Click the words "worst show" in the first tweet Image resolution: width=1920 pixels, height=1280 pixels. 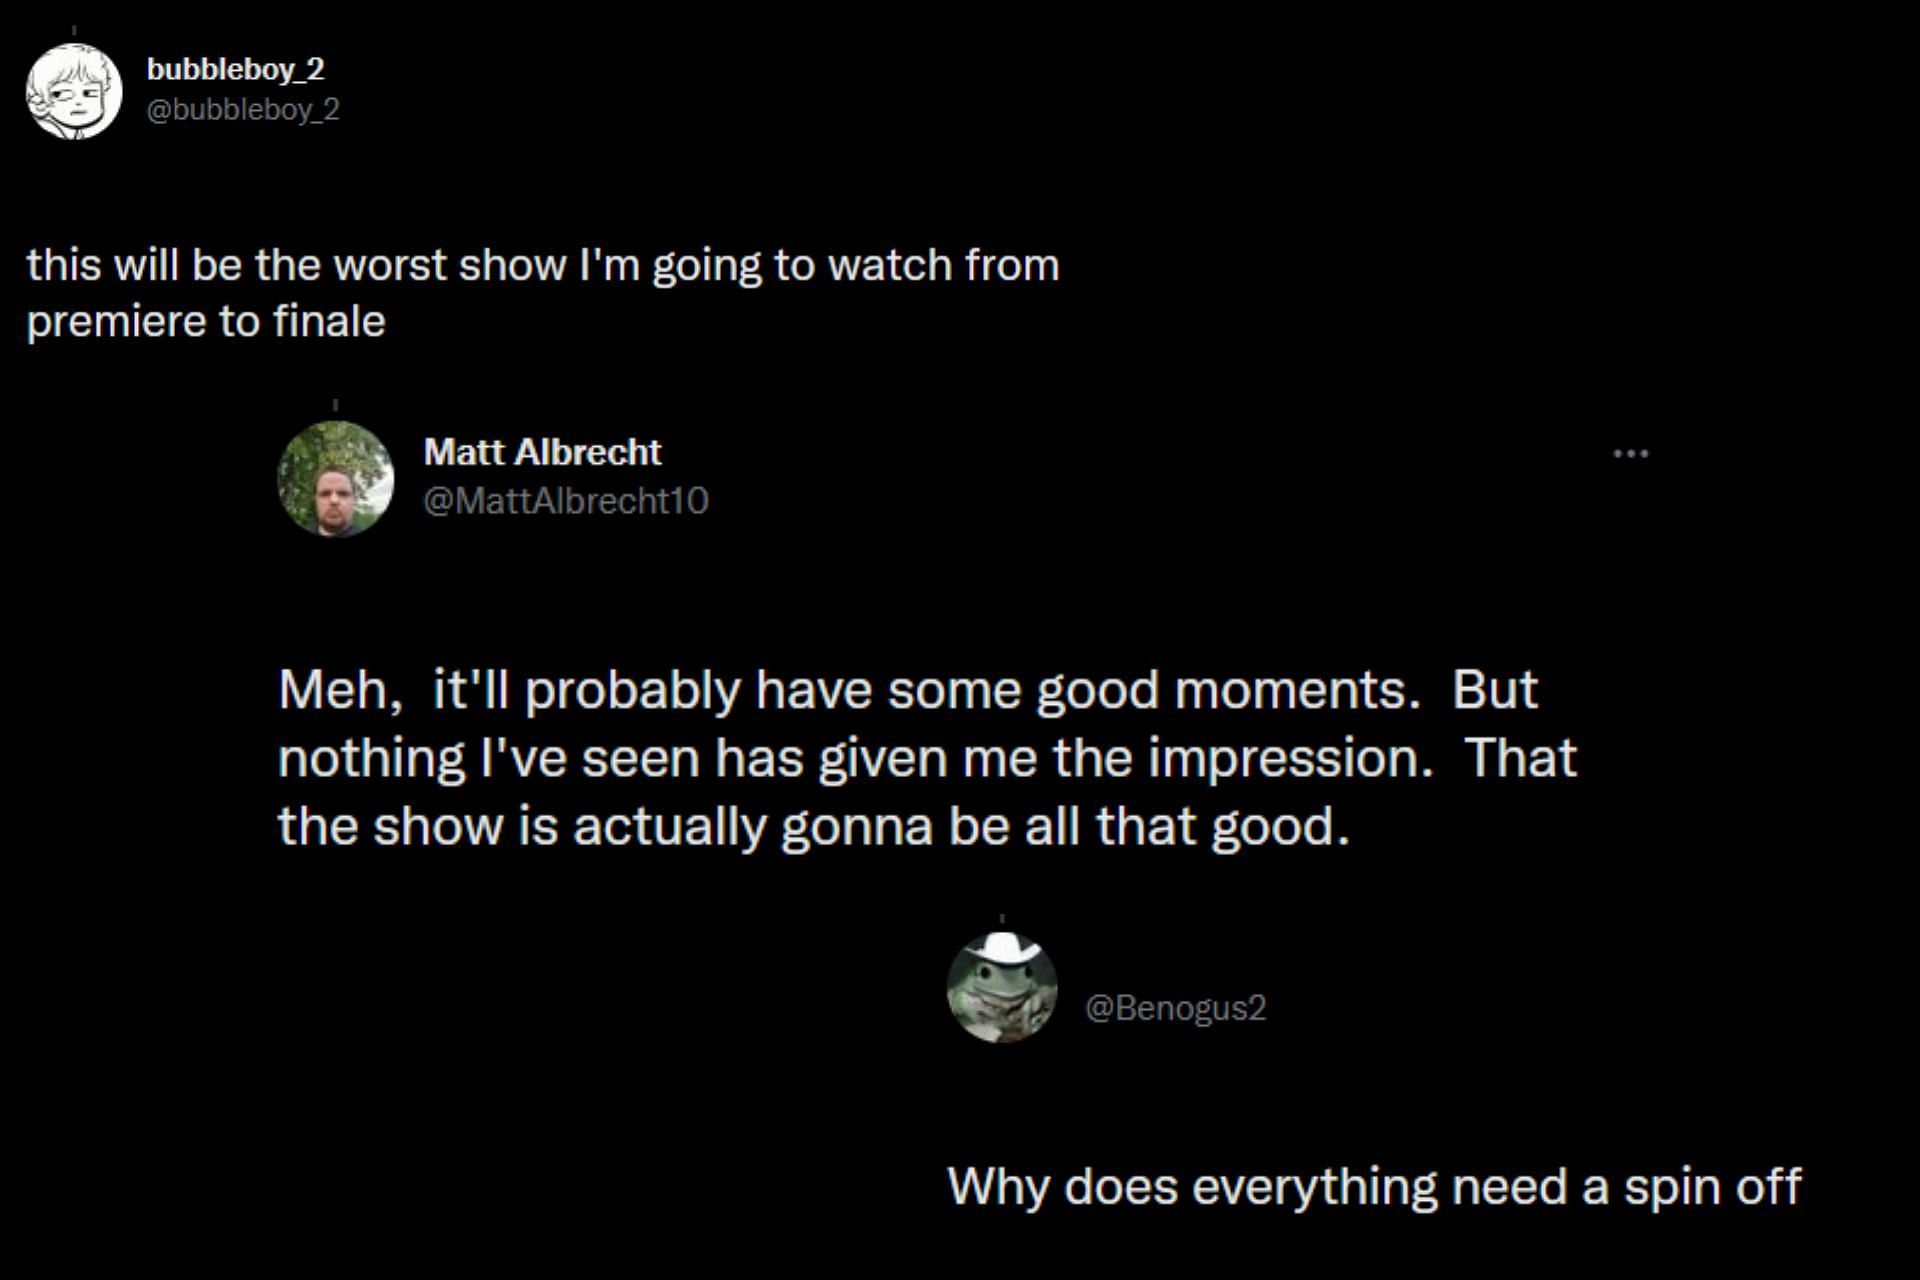pyautogui.click(x=449, y=265)
